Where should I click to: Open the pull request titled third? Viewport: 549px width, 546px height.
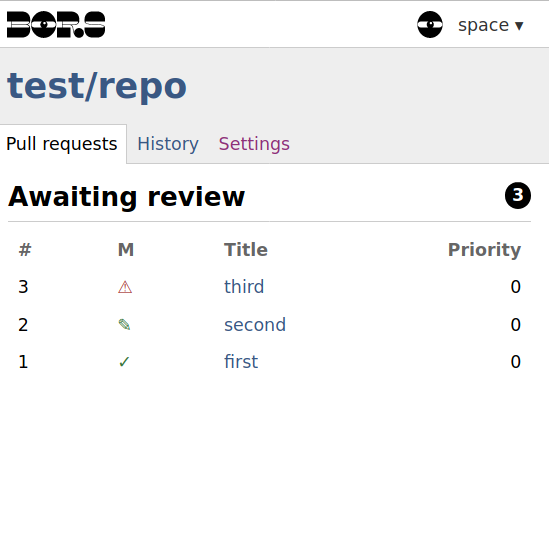(x=244, y=286)
